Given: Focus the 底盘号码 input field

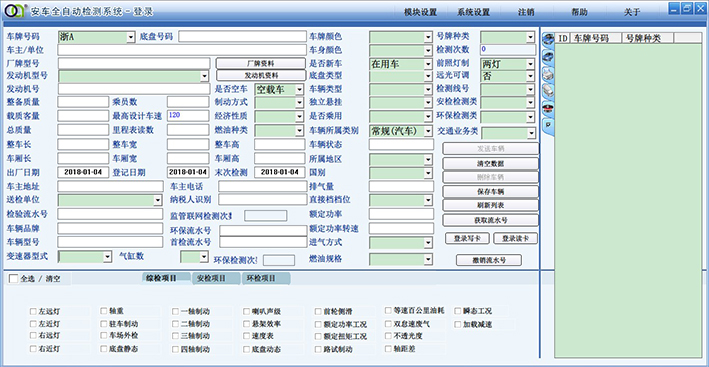Looking at the screenshot, I should click(242, 37).
